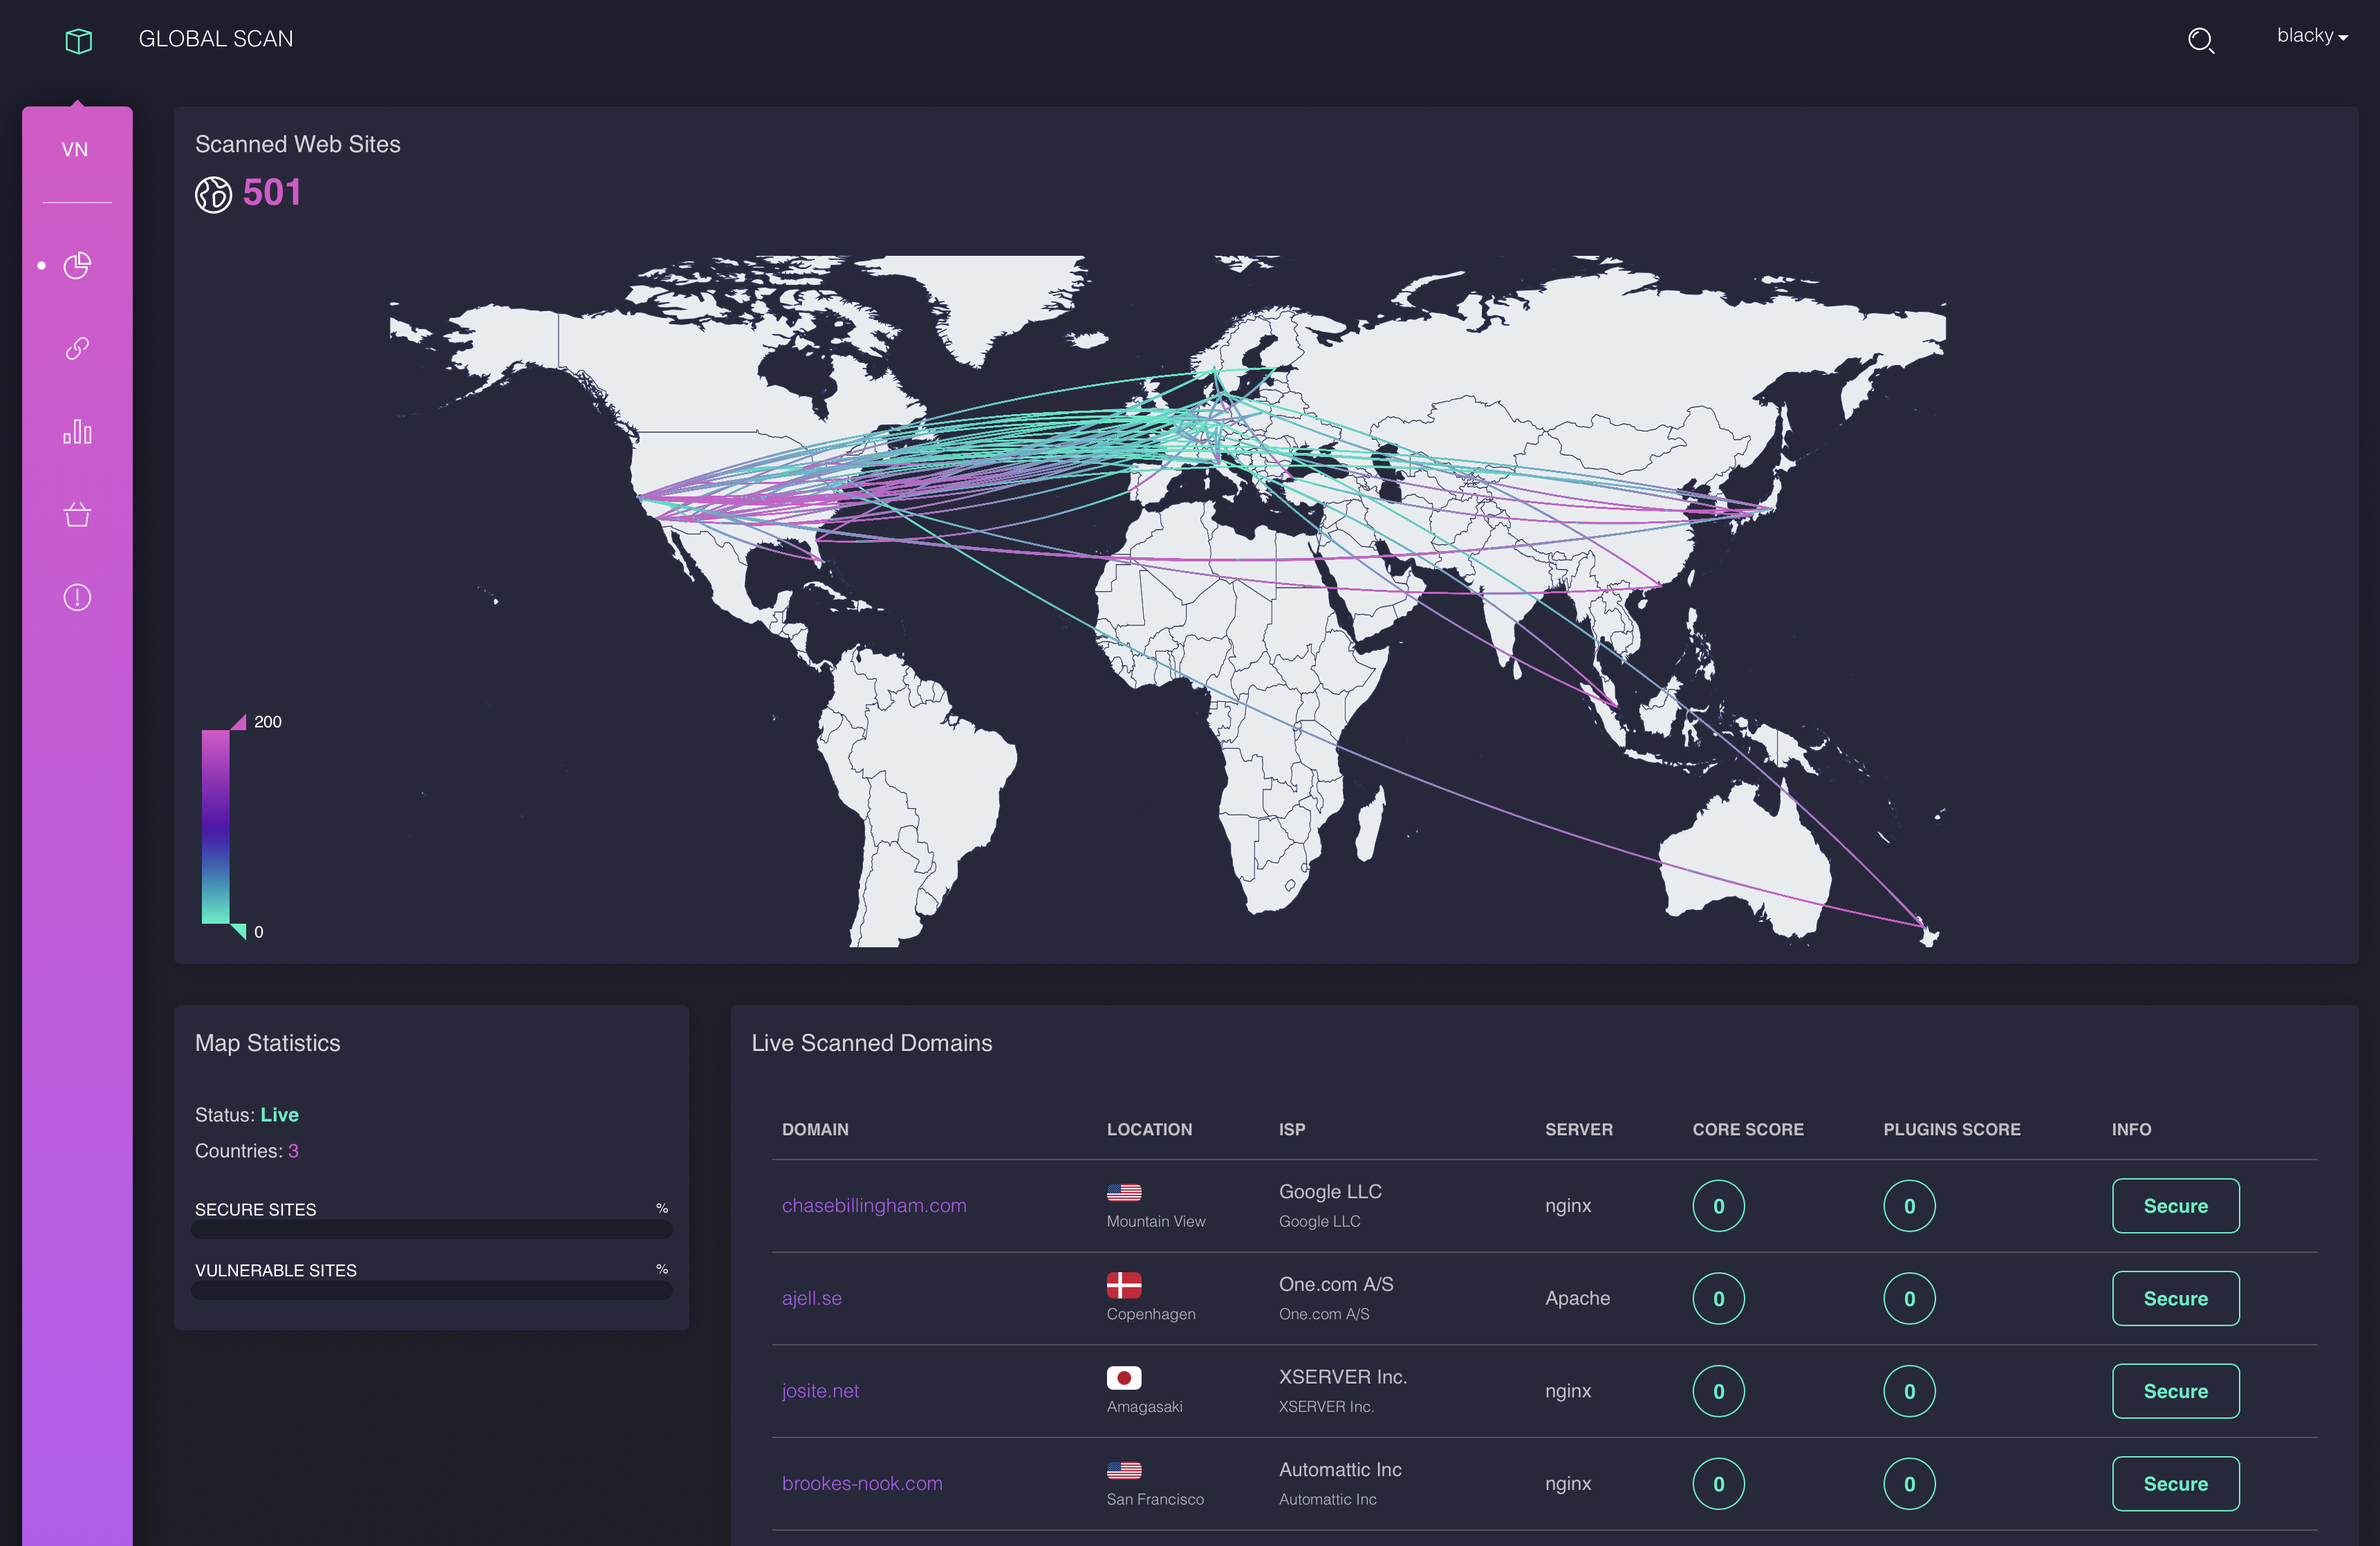The image size is (2380, 1546).
Task: Click the INFO column header
Action: click(2131, 1129)
